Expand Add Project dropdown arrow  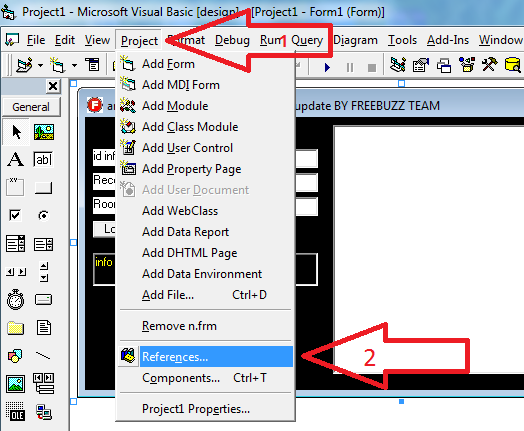(40, 65)
